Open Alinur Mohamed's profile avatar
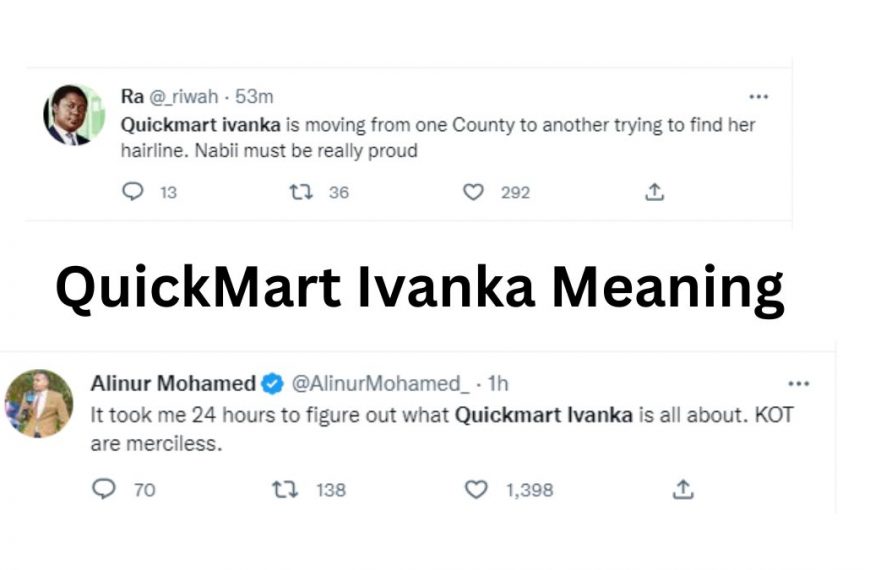The image size is (870, 570). point(39,403)
